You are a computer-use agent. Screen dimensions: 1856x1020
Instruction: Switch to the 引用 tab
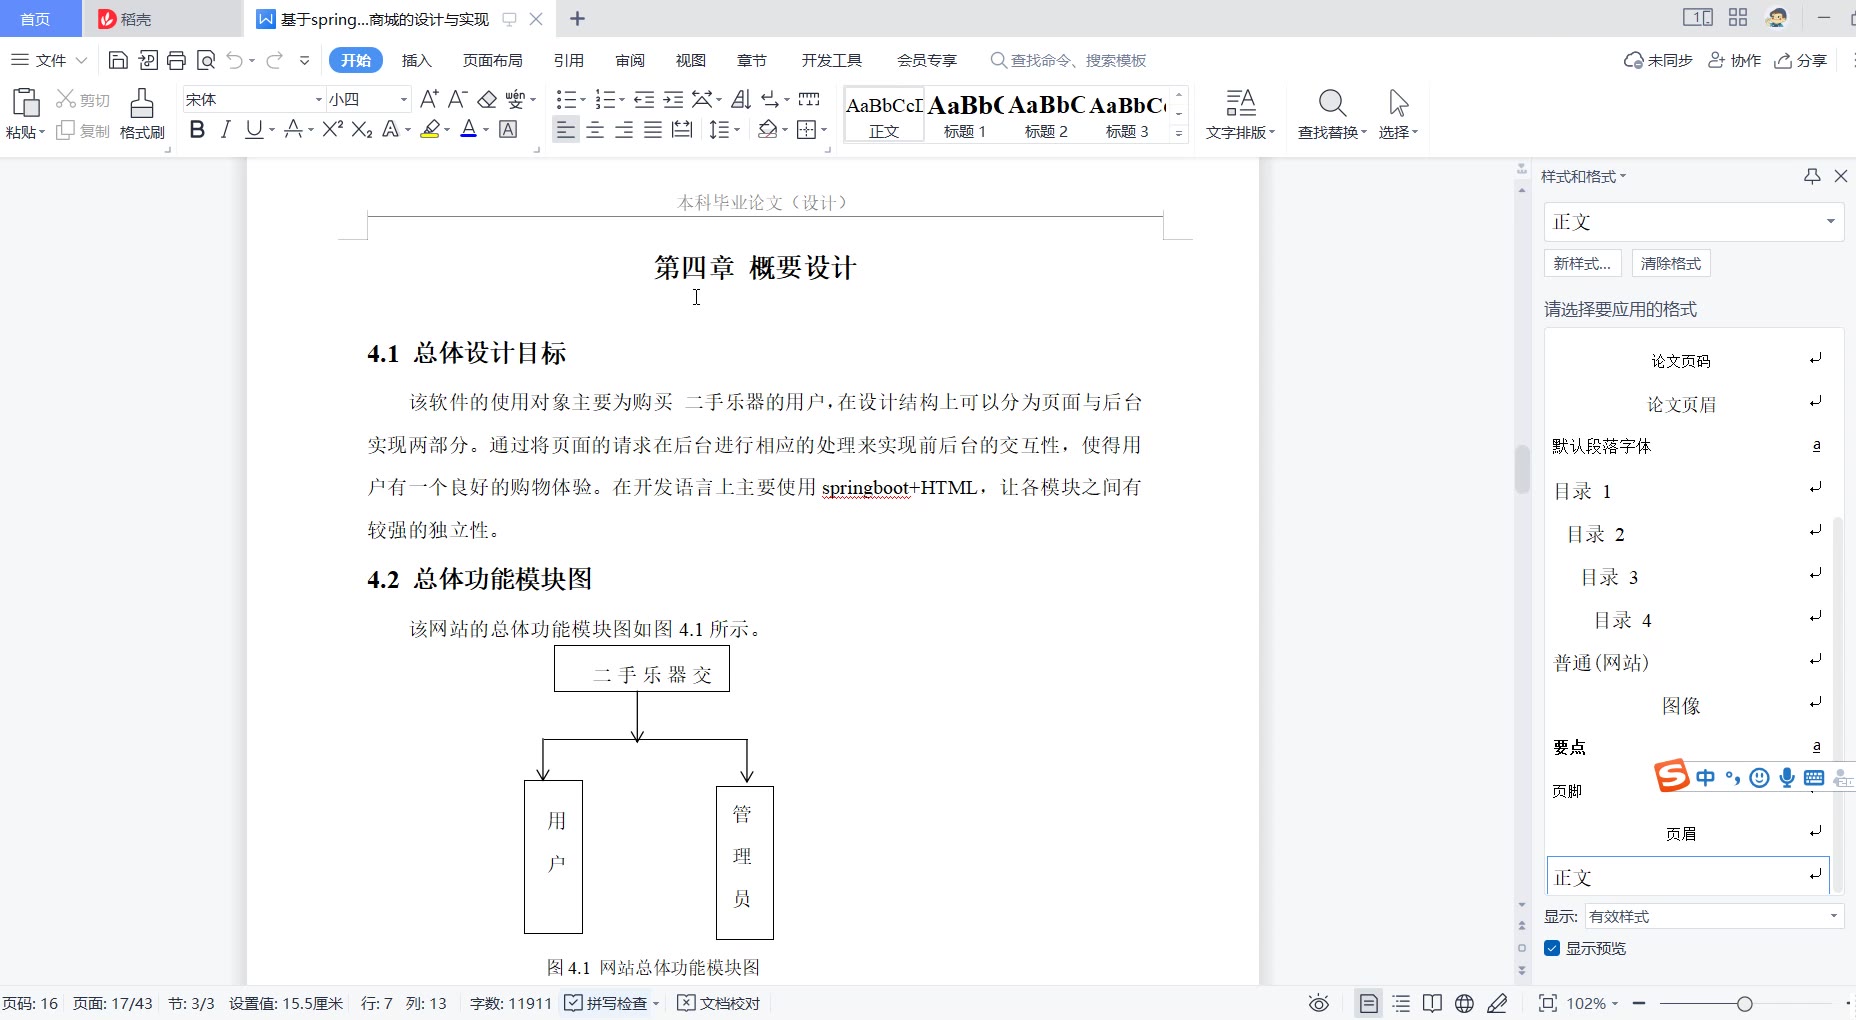pos(569,60)
